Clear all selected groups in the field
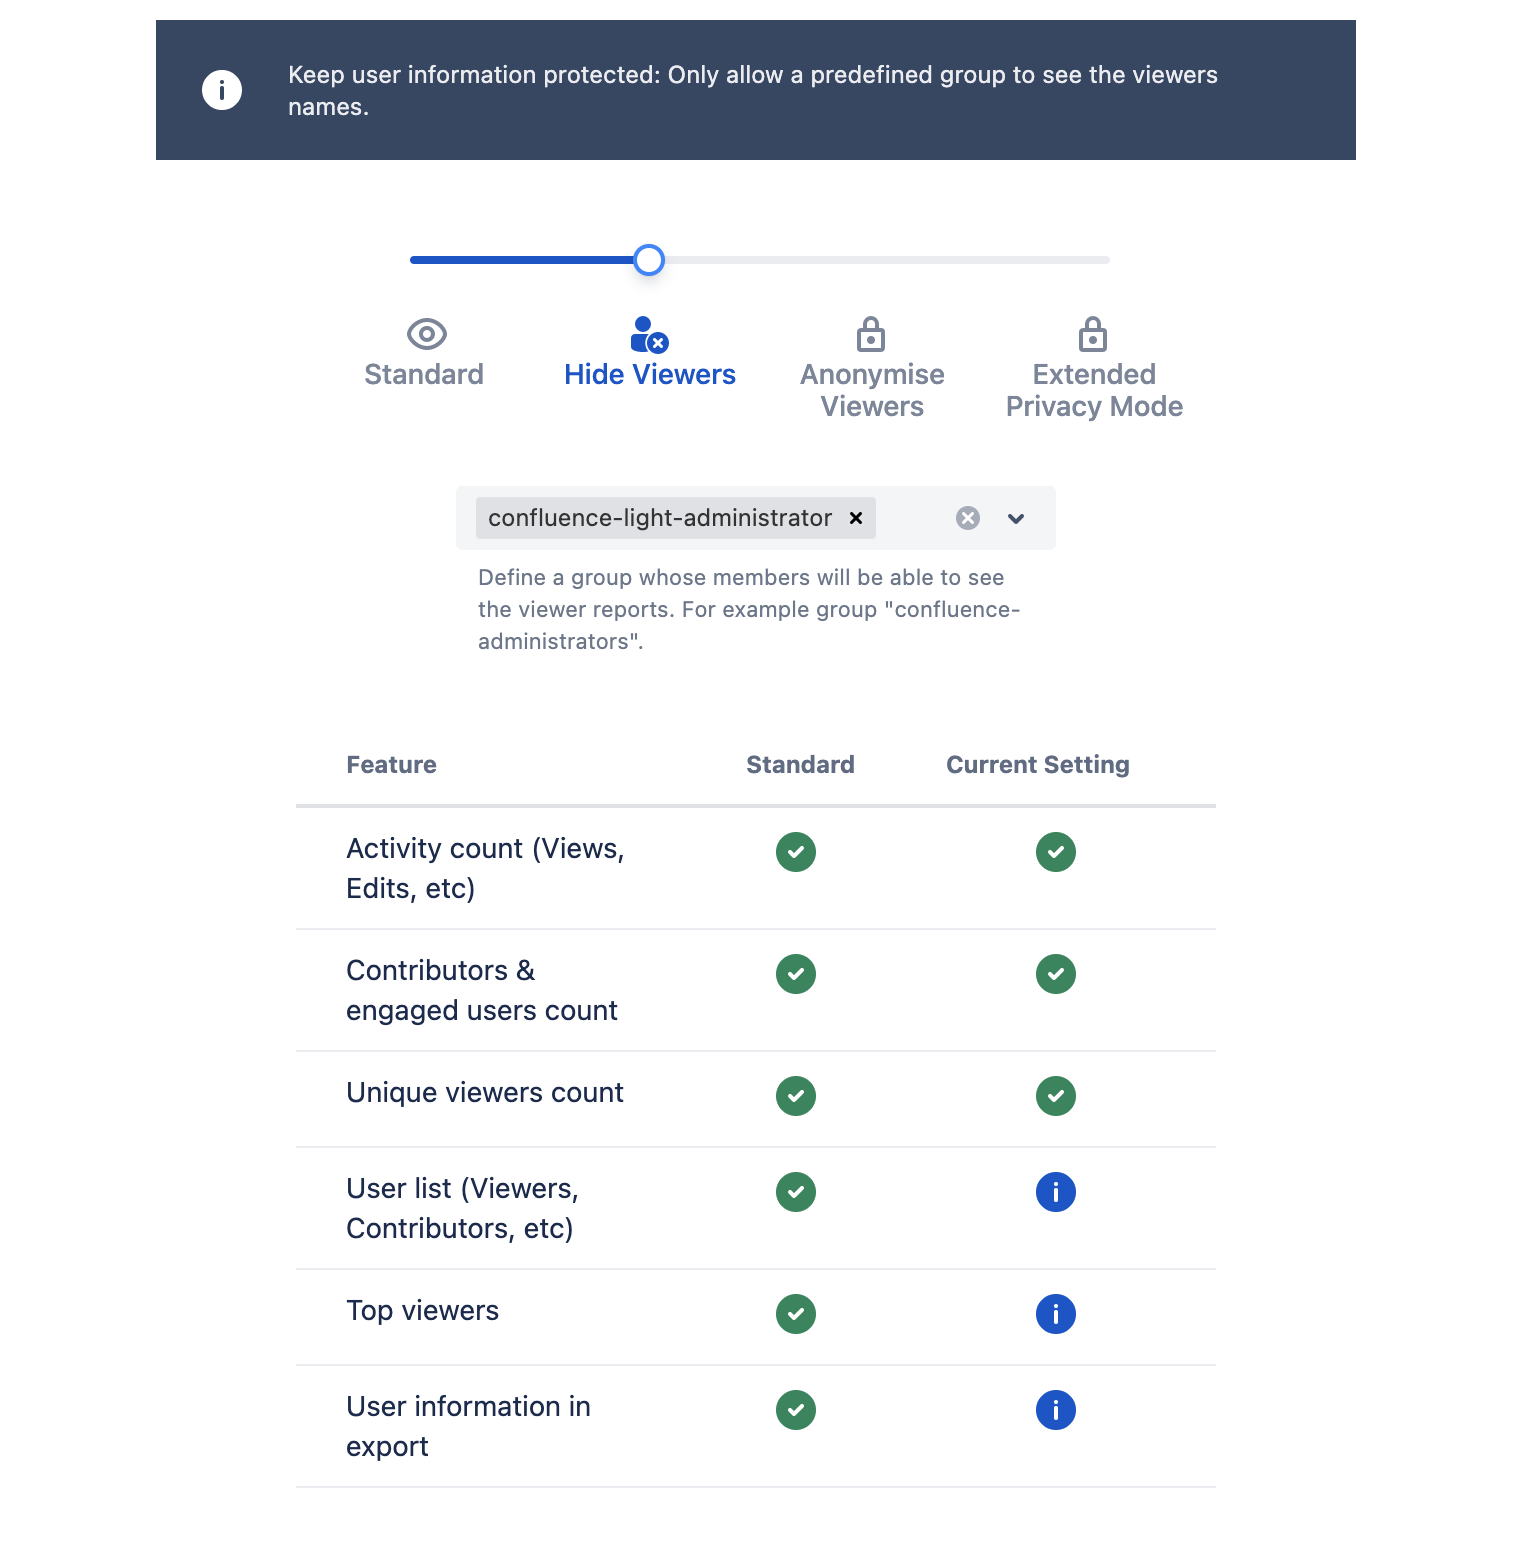This screenshot has height=1556, width=1514. pyautogui.click(x=967, y=518)
